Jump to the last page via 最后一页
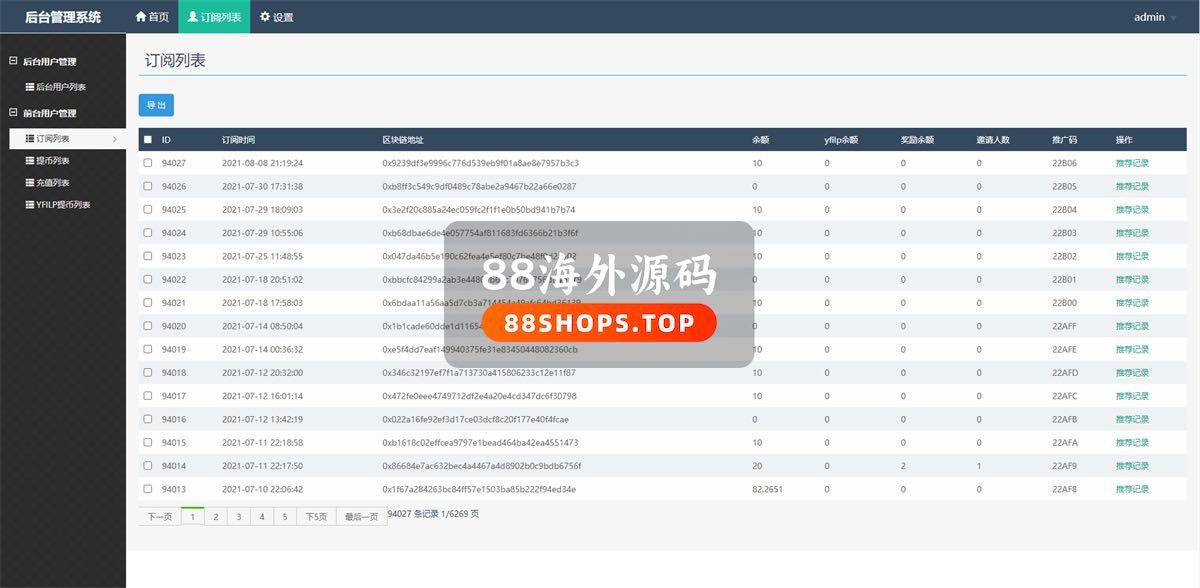Viewport: 1200px width, 588px height. [361, 517]
